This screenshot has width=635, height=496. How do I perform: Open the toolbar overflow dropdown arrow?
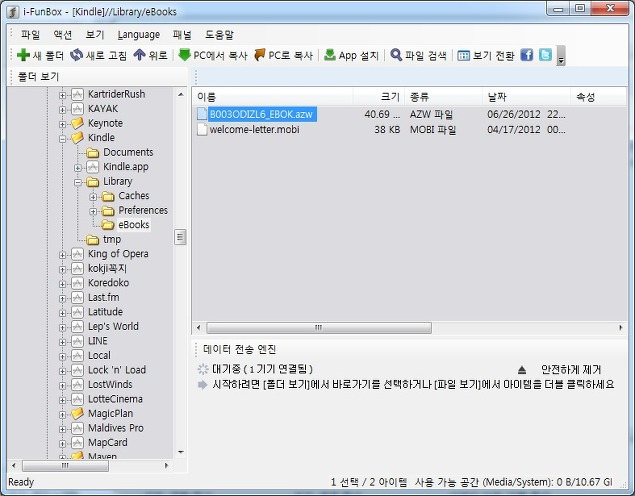(561, 55)
